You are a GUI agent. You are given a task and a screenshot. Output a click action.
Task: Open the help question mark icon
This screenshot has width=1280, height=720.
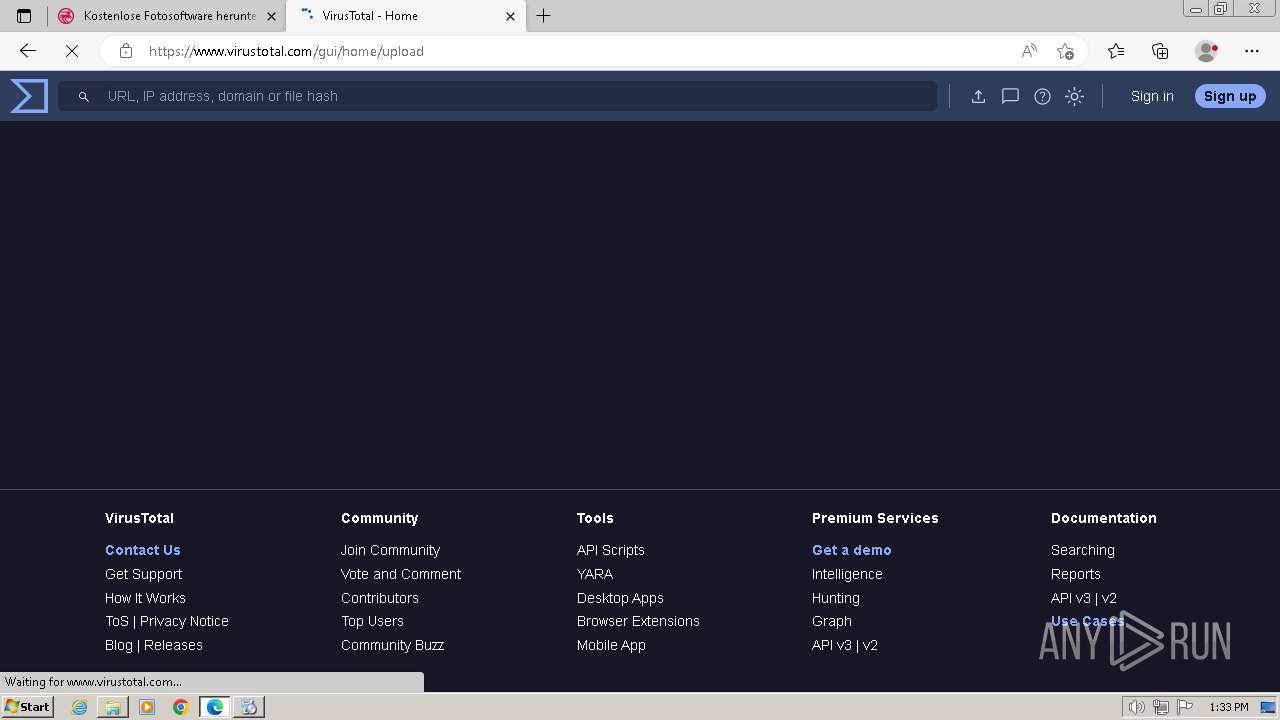[x=1042, y=96]
